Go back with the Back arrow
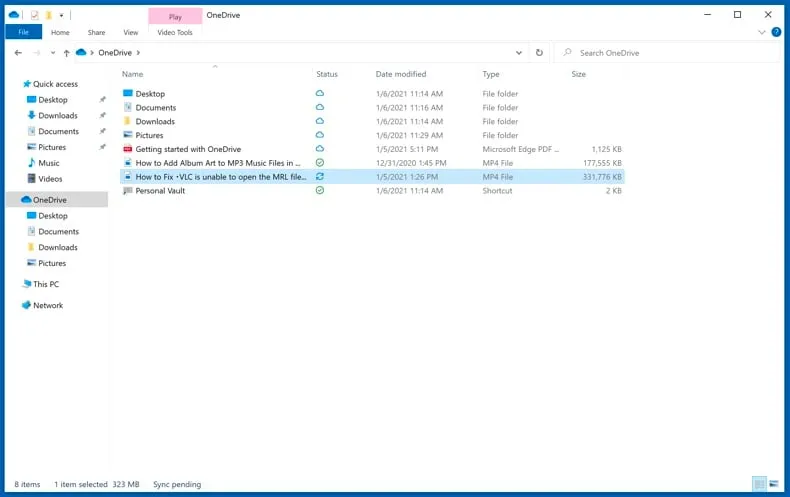Screen dimensions: 790x497 point(18,52)
